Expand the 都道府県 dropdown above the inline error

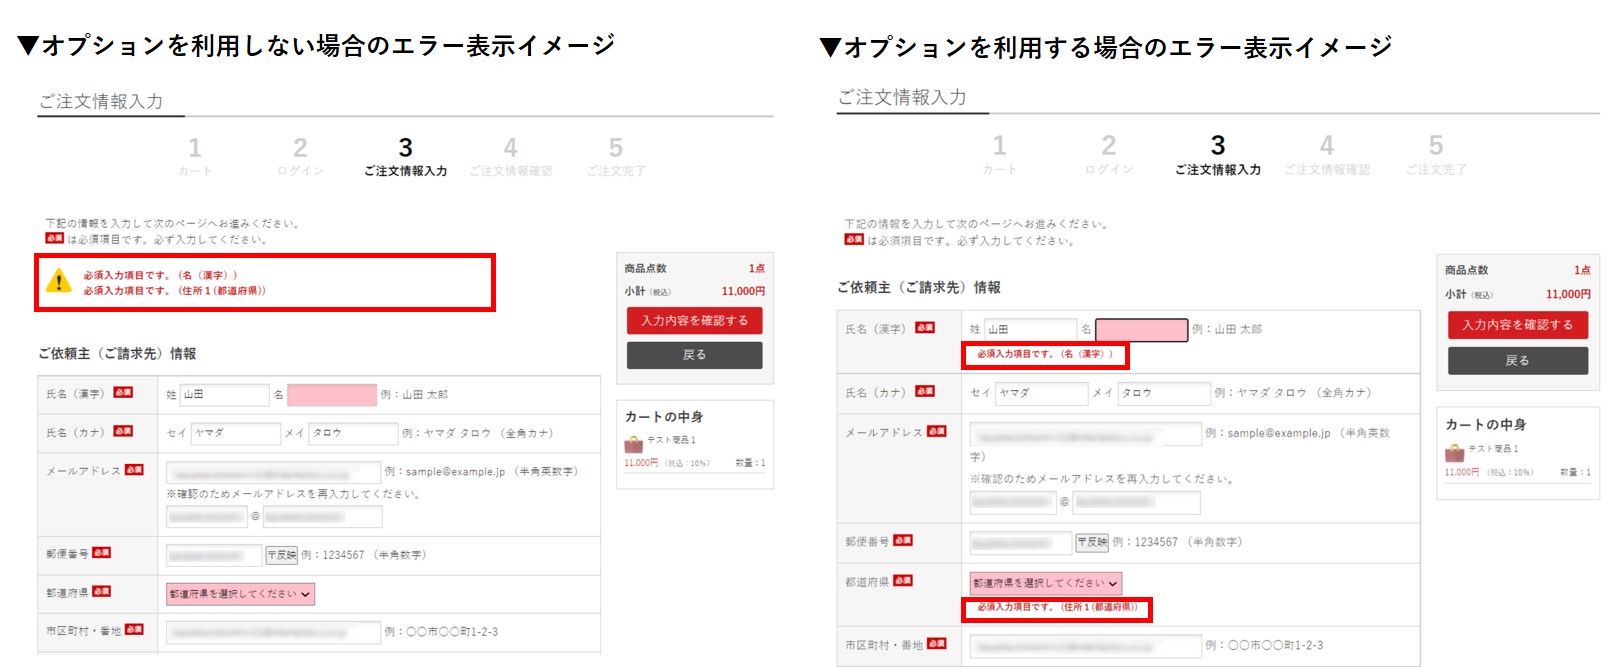(x=1045, y=583)
